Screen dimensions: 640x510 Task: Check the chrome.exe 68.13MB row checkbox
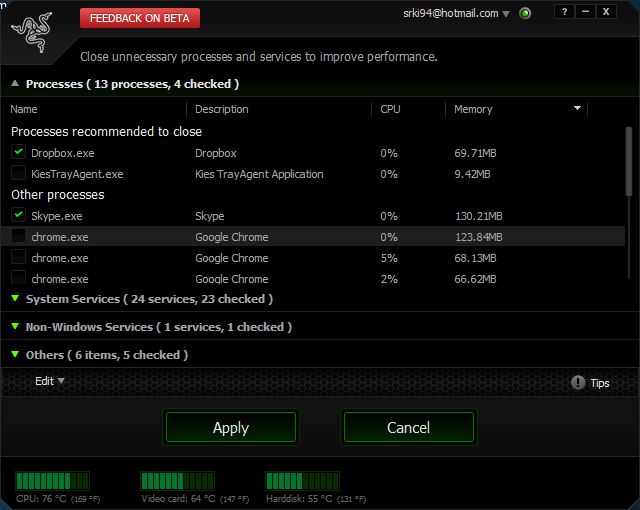click(x=18, y=257)
